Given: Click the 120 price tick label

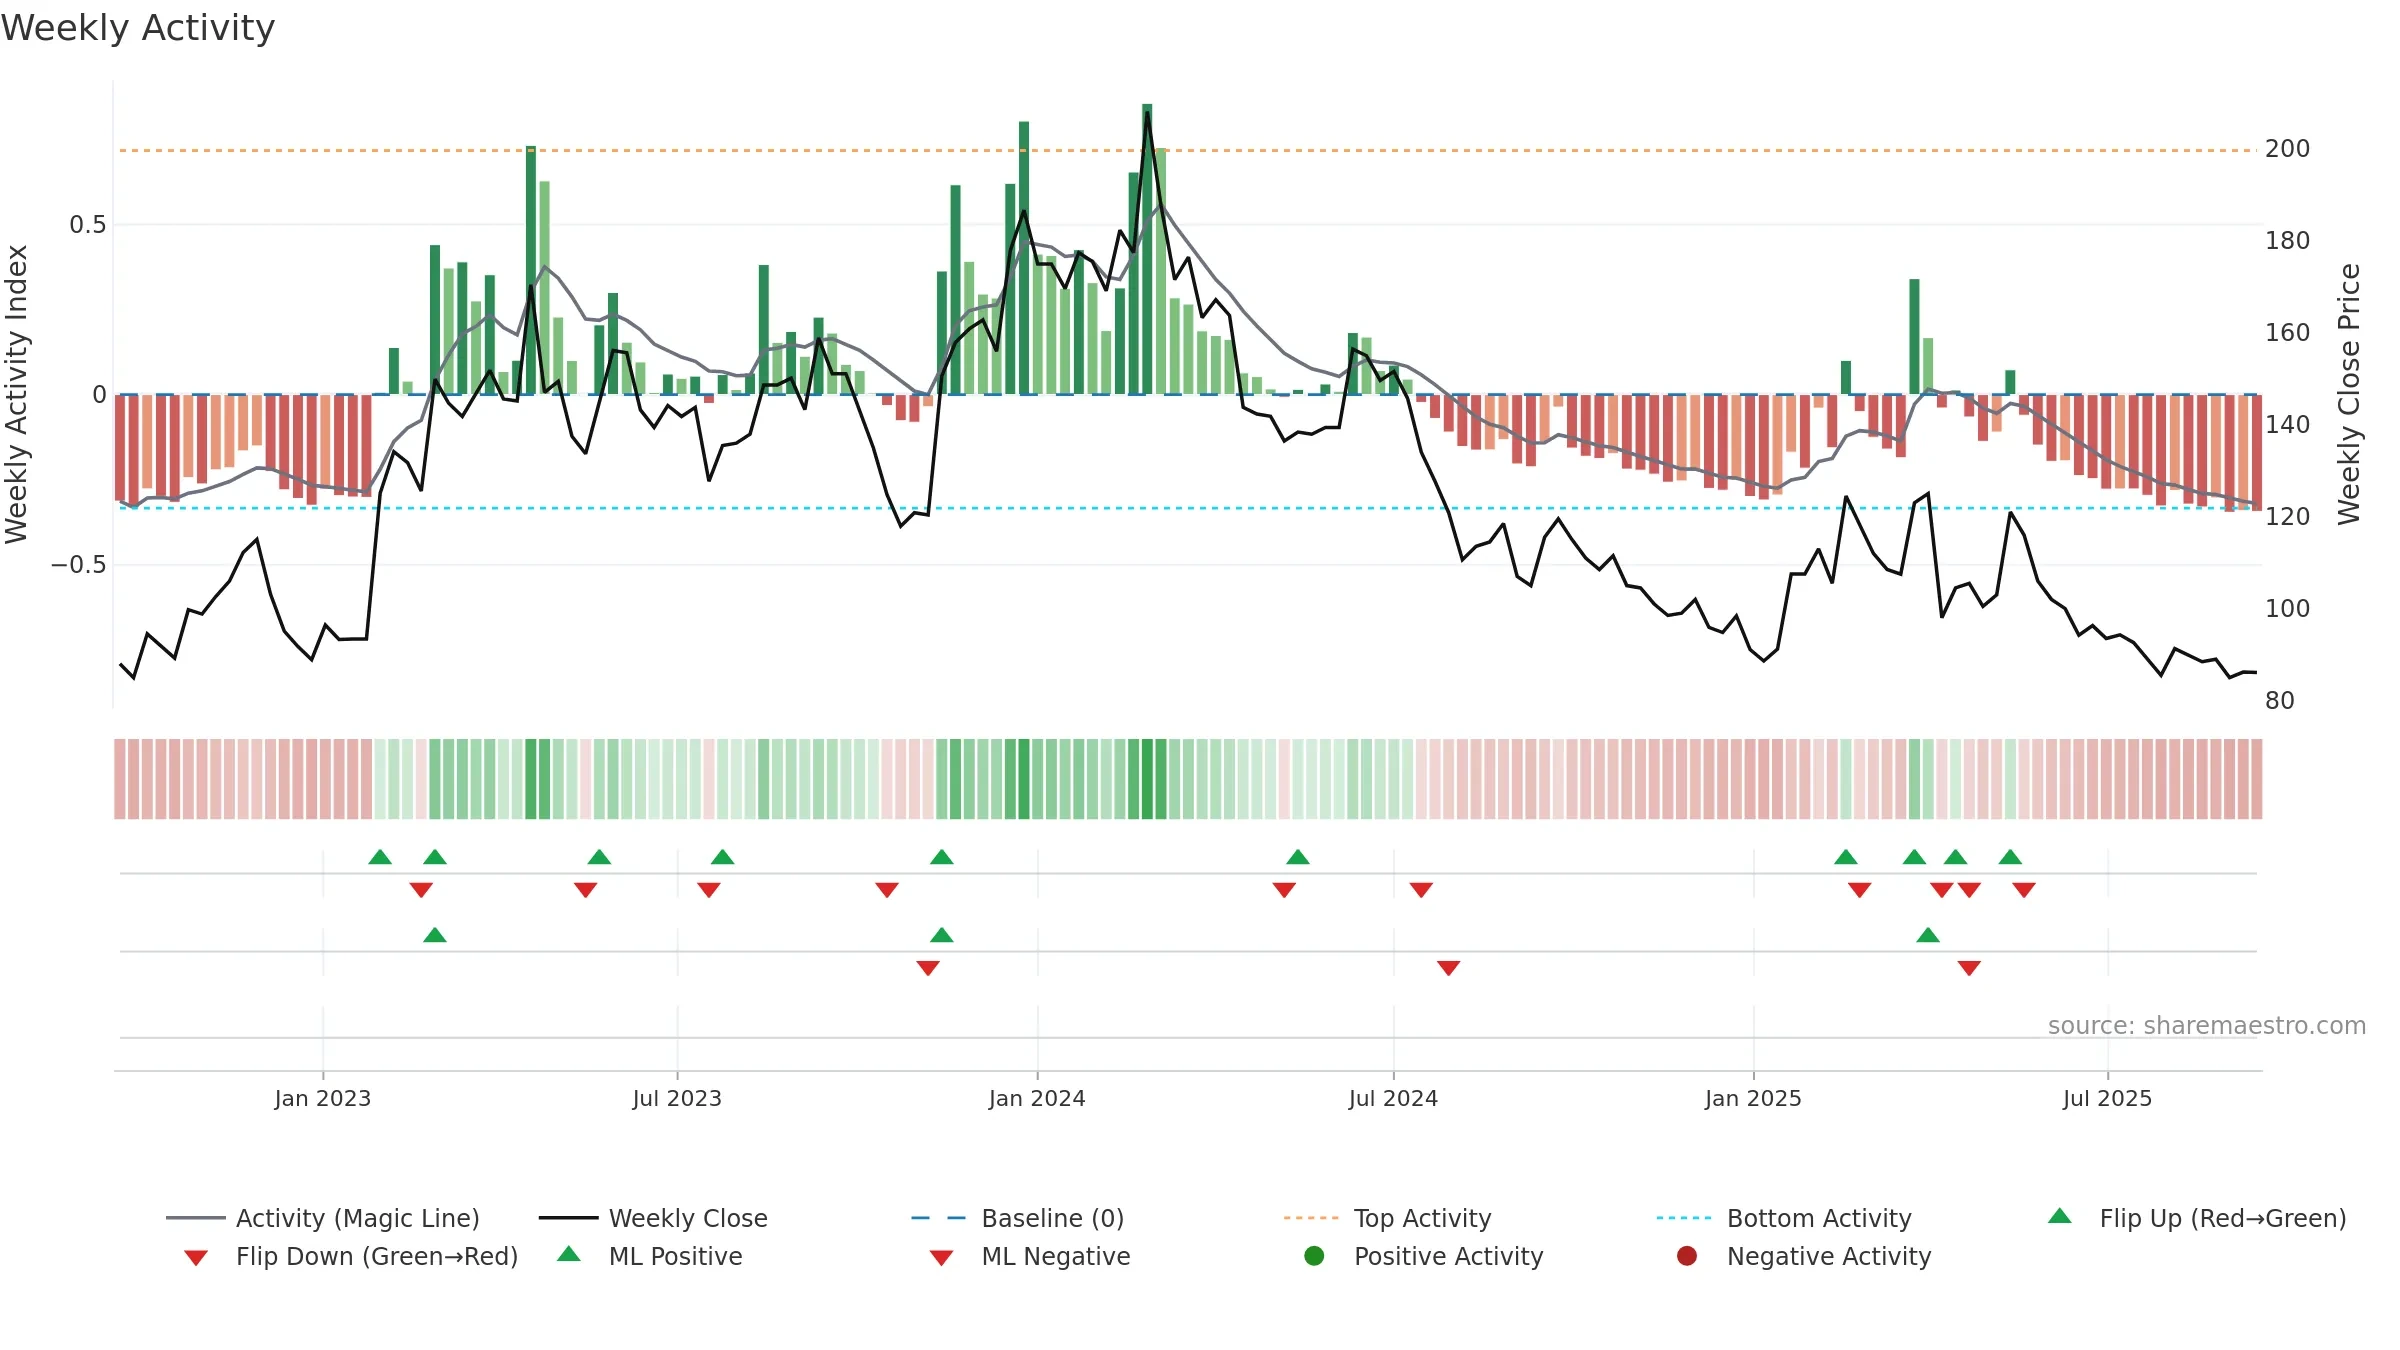Looking at the screenshot, I should pyautogui.click(x=2288, y=517).
